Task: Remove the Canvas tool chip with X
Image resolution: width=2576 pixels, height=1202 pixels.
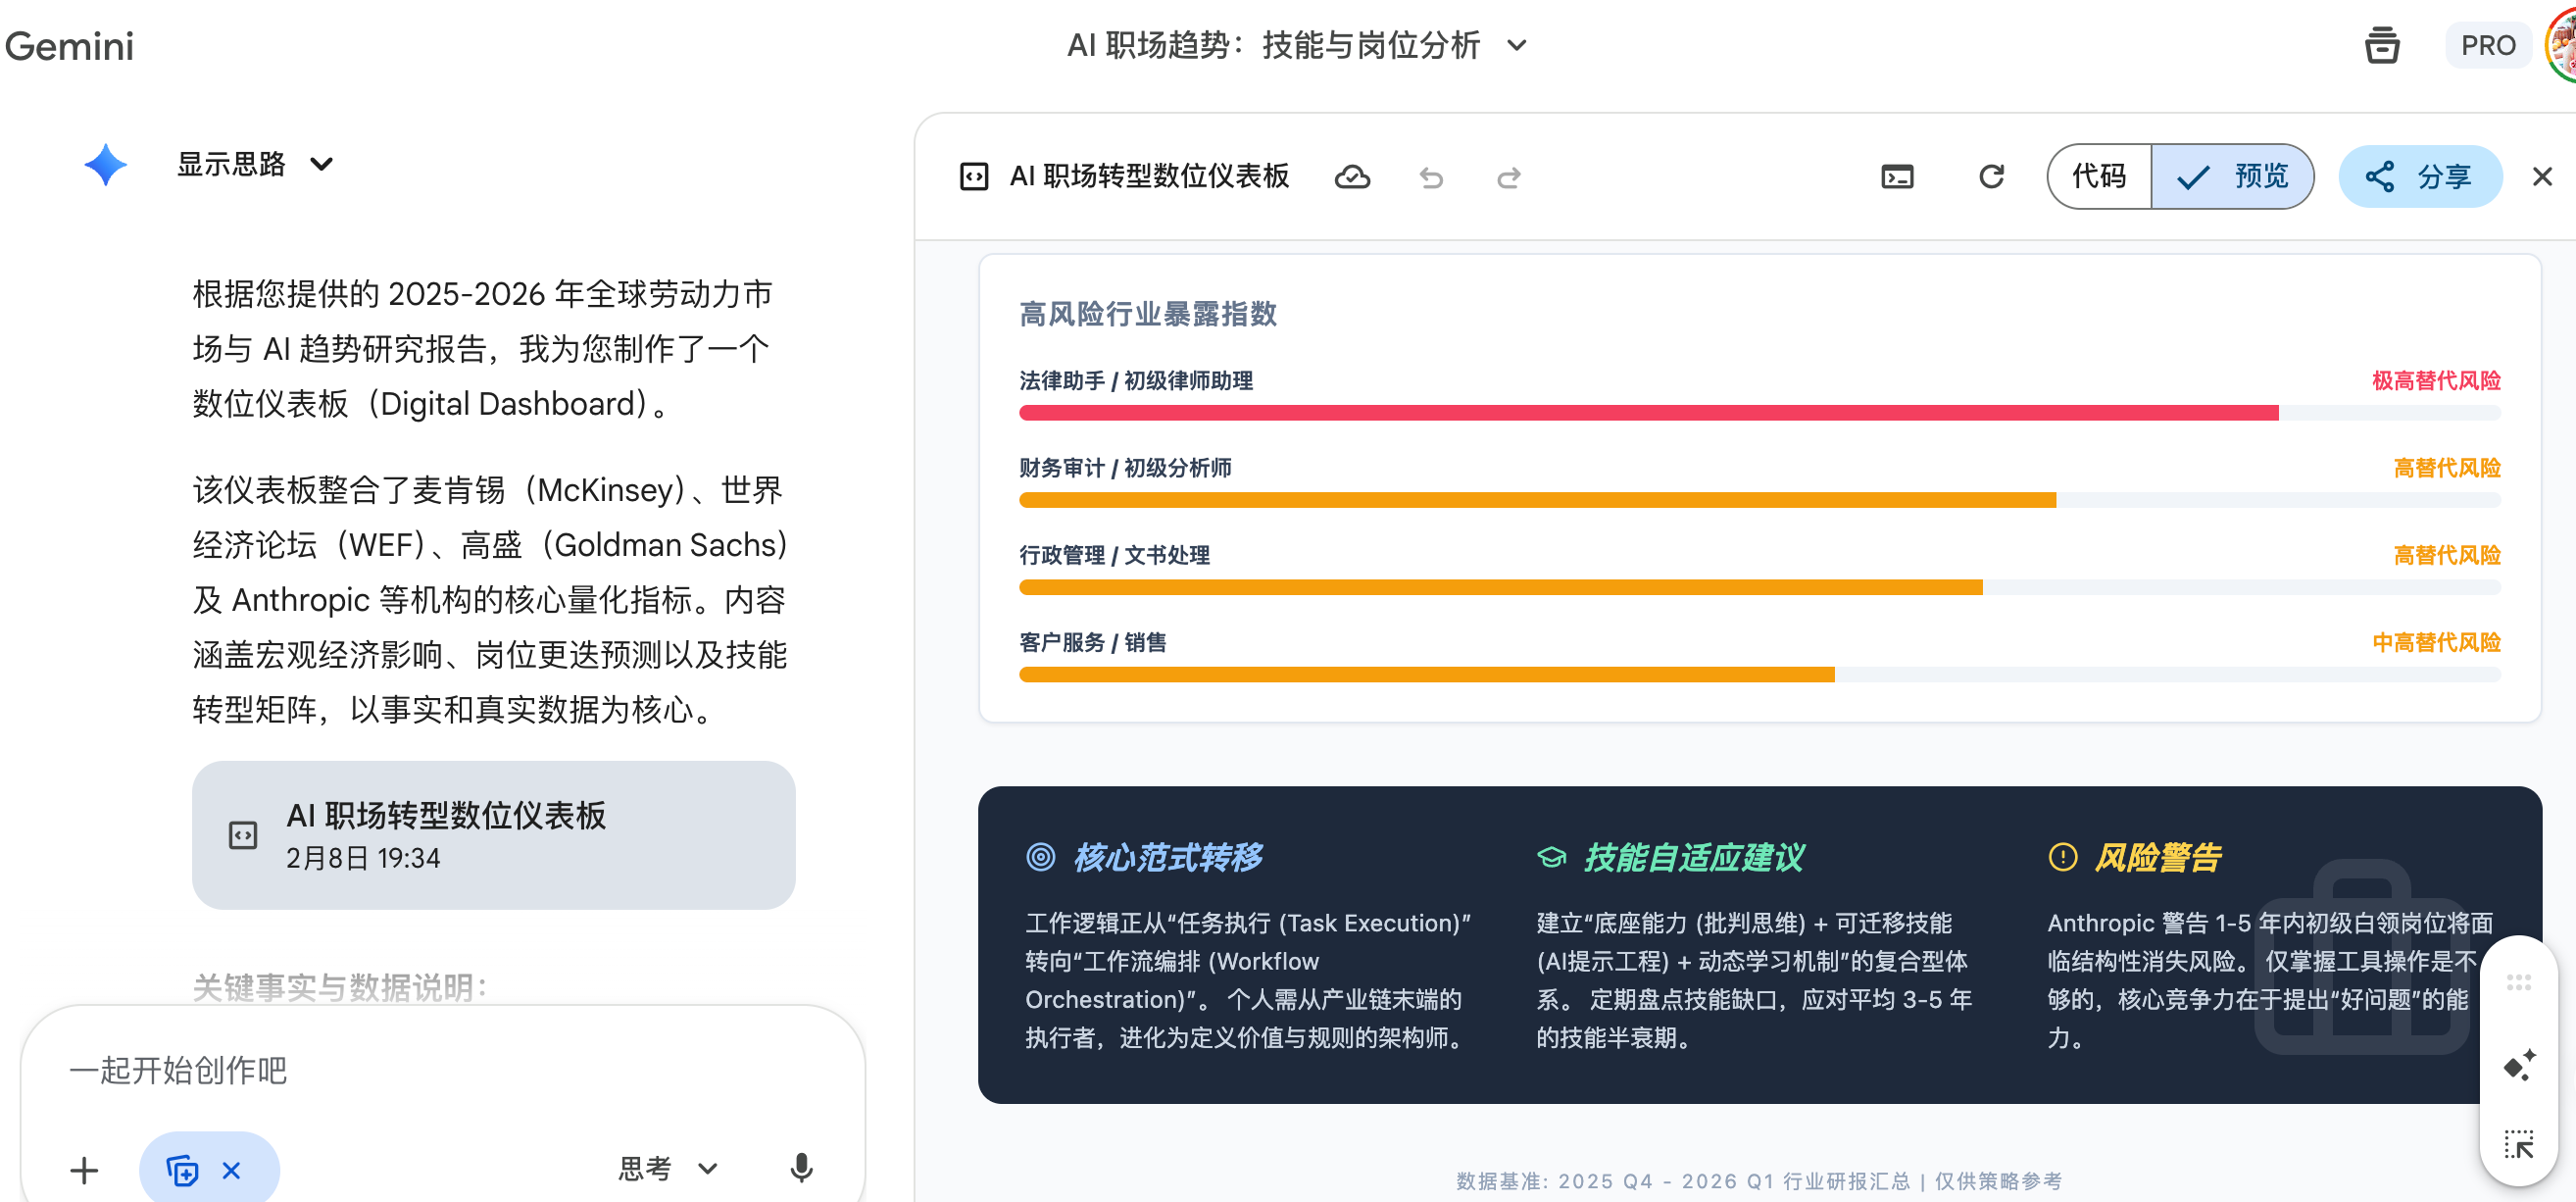Action: 231,1169
